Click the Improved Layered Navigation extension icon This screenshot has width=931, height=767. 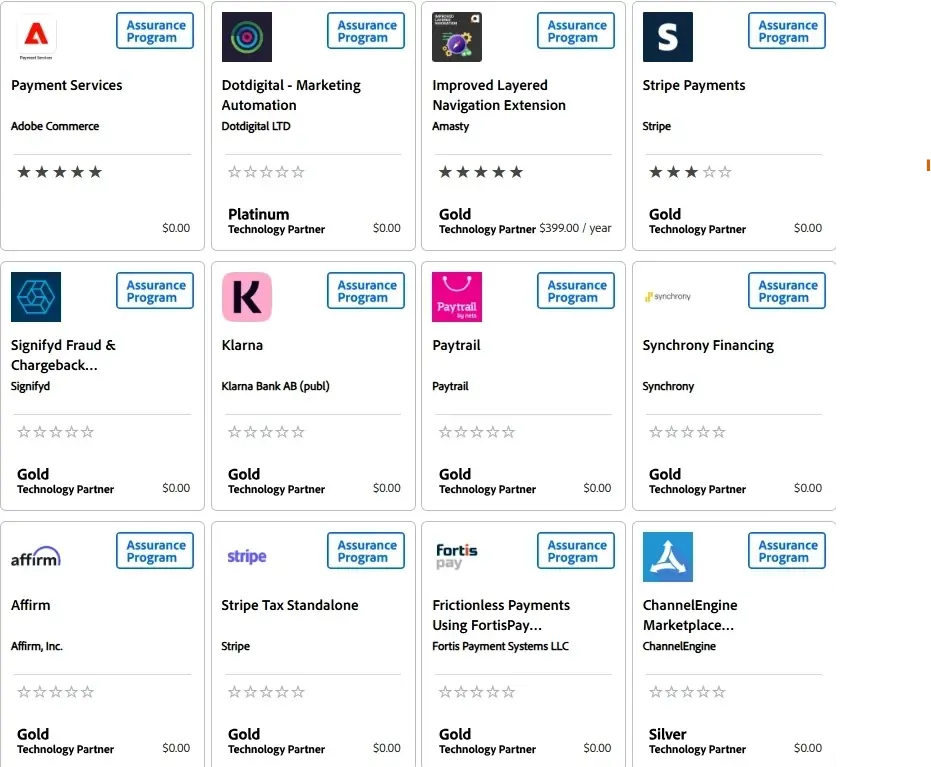coord(457,36)
